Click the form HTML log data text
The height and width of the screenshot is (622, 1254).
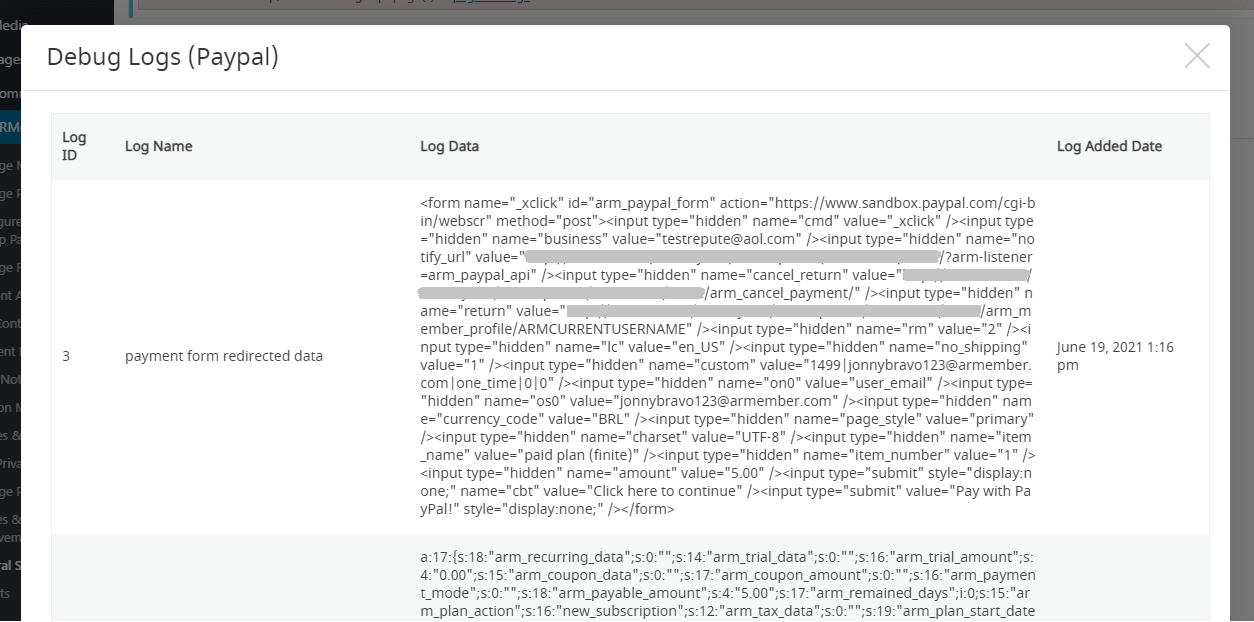727,356
